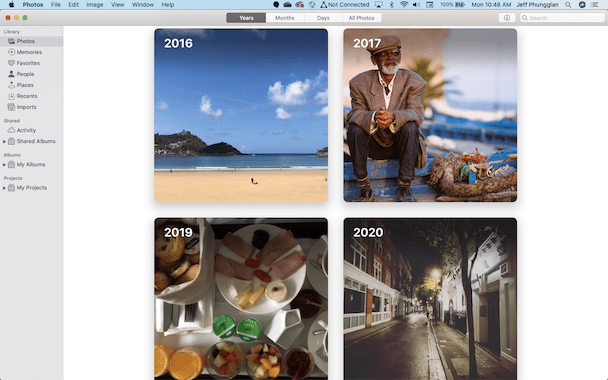Open Recents in the Library section

(x=27, y=96)
